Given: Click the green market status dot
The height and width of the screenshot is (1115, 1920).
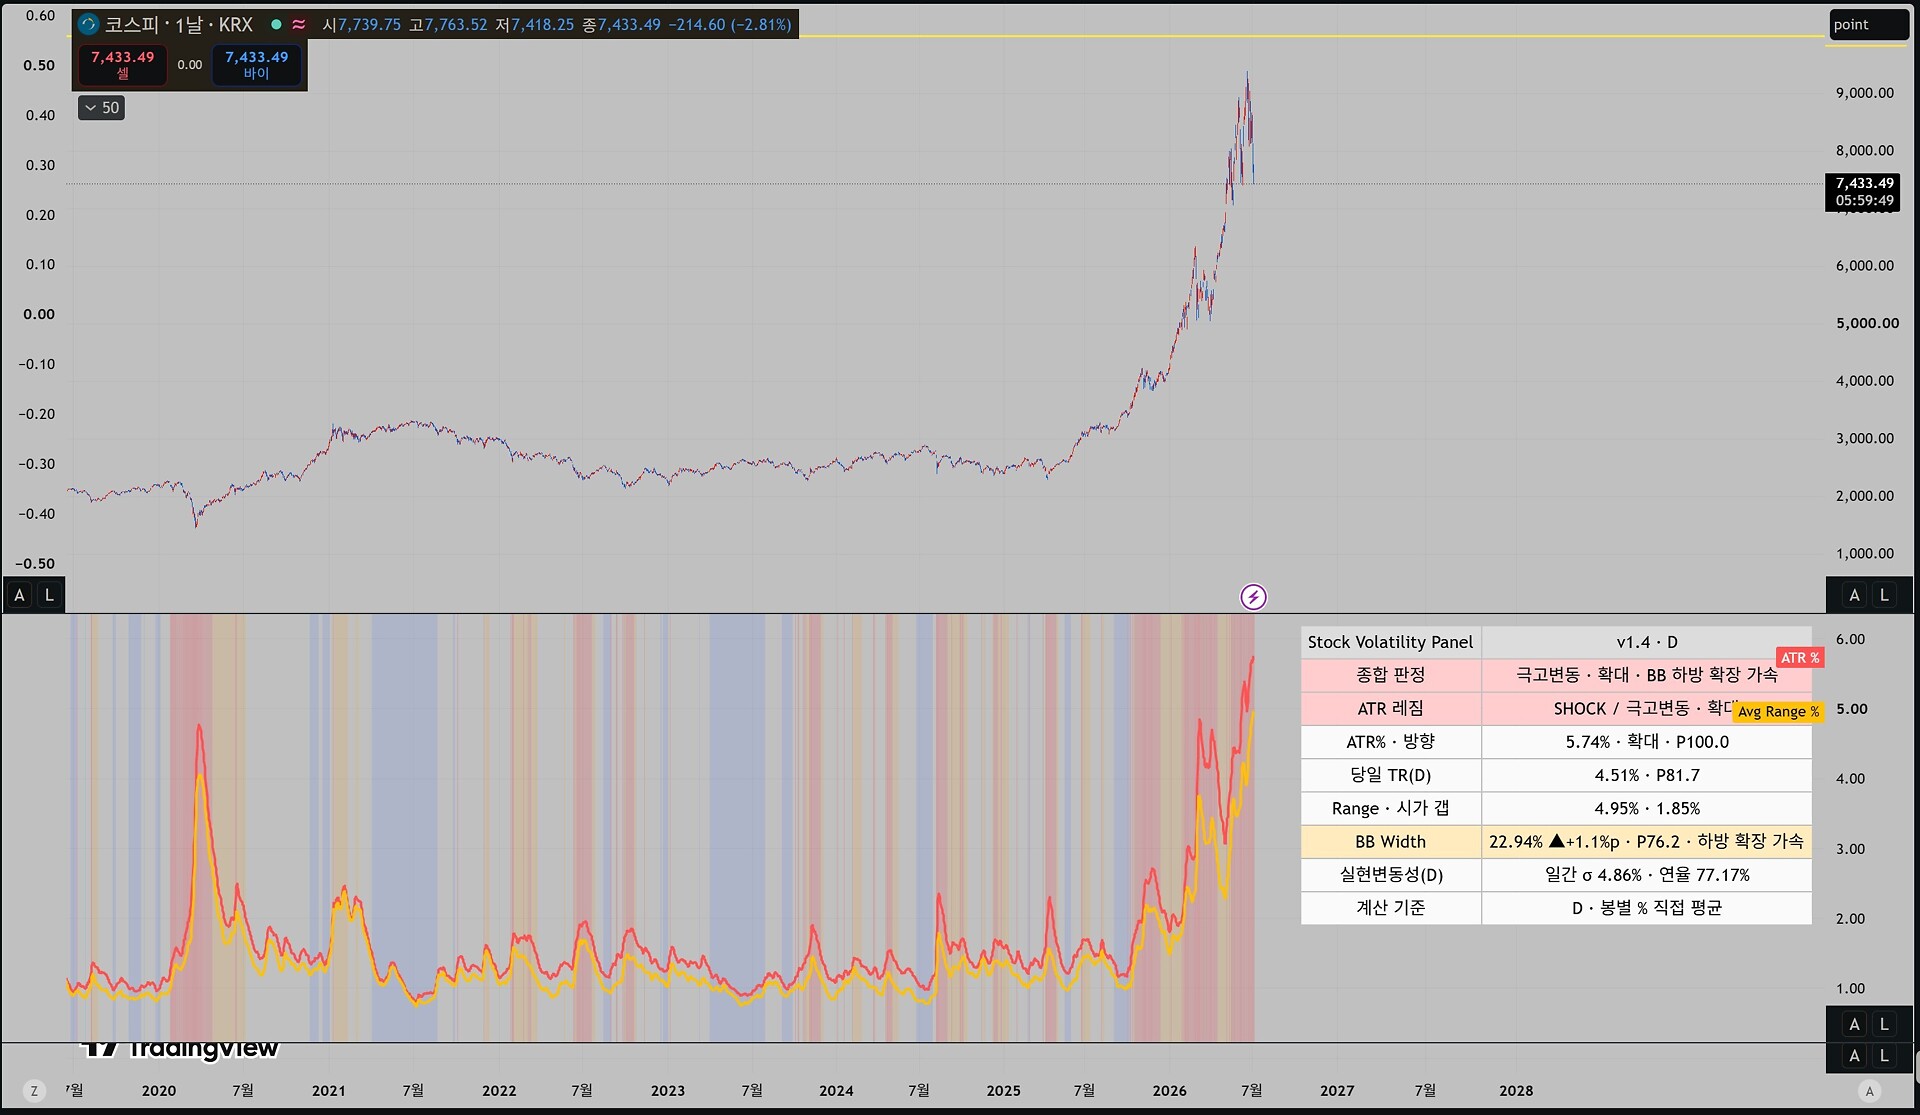Looking at the screenshot, I should pos(277,24).
